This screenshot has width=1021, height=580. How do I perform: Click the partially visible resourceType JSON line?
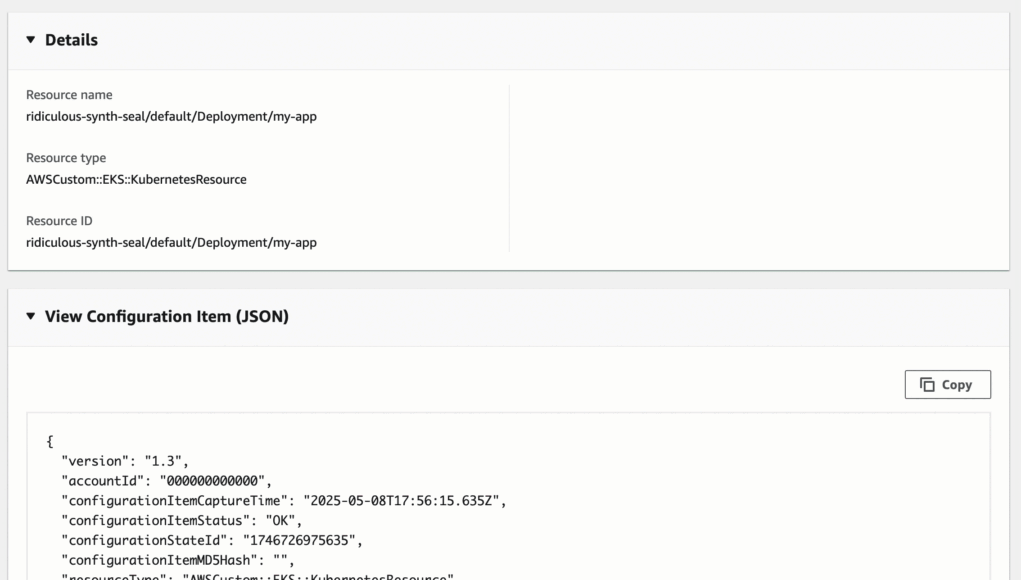coord(257,576)
